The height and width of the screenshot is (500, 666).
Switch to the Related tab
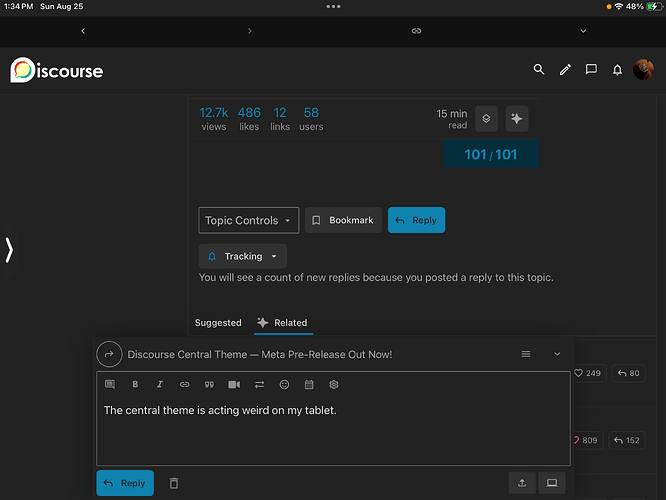point(283,323)
